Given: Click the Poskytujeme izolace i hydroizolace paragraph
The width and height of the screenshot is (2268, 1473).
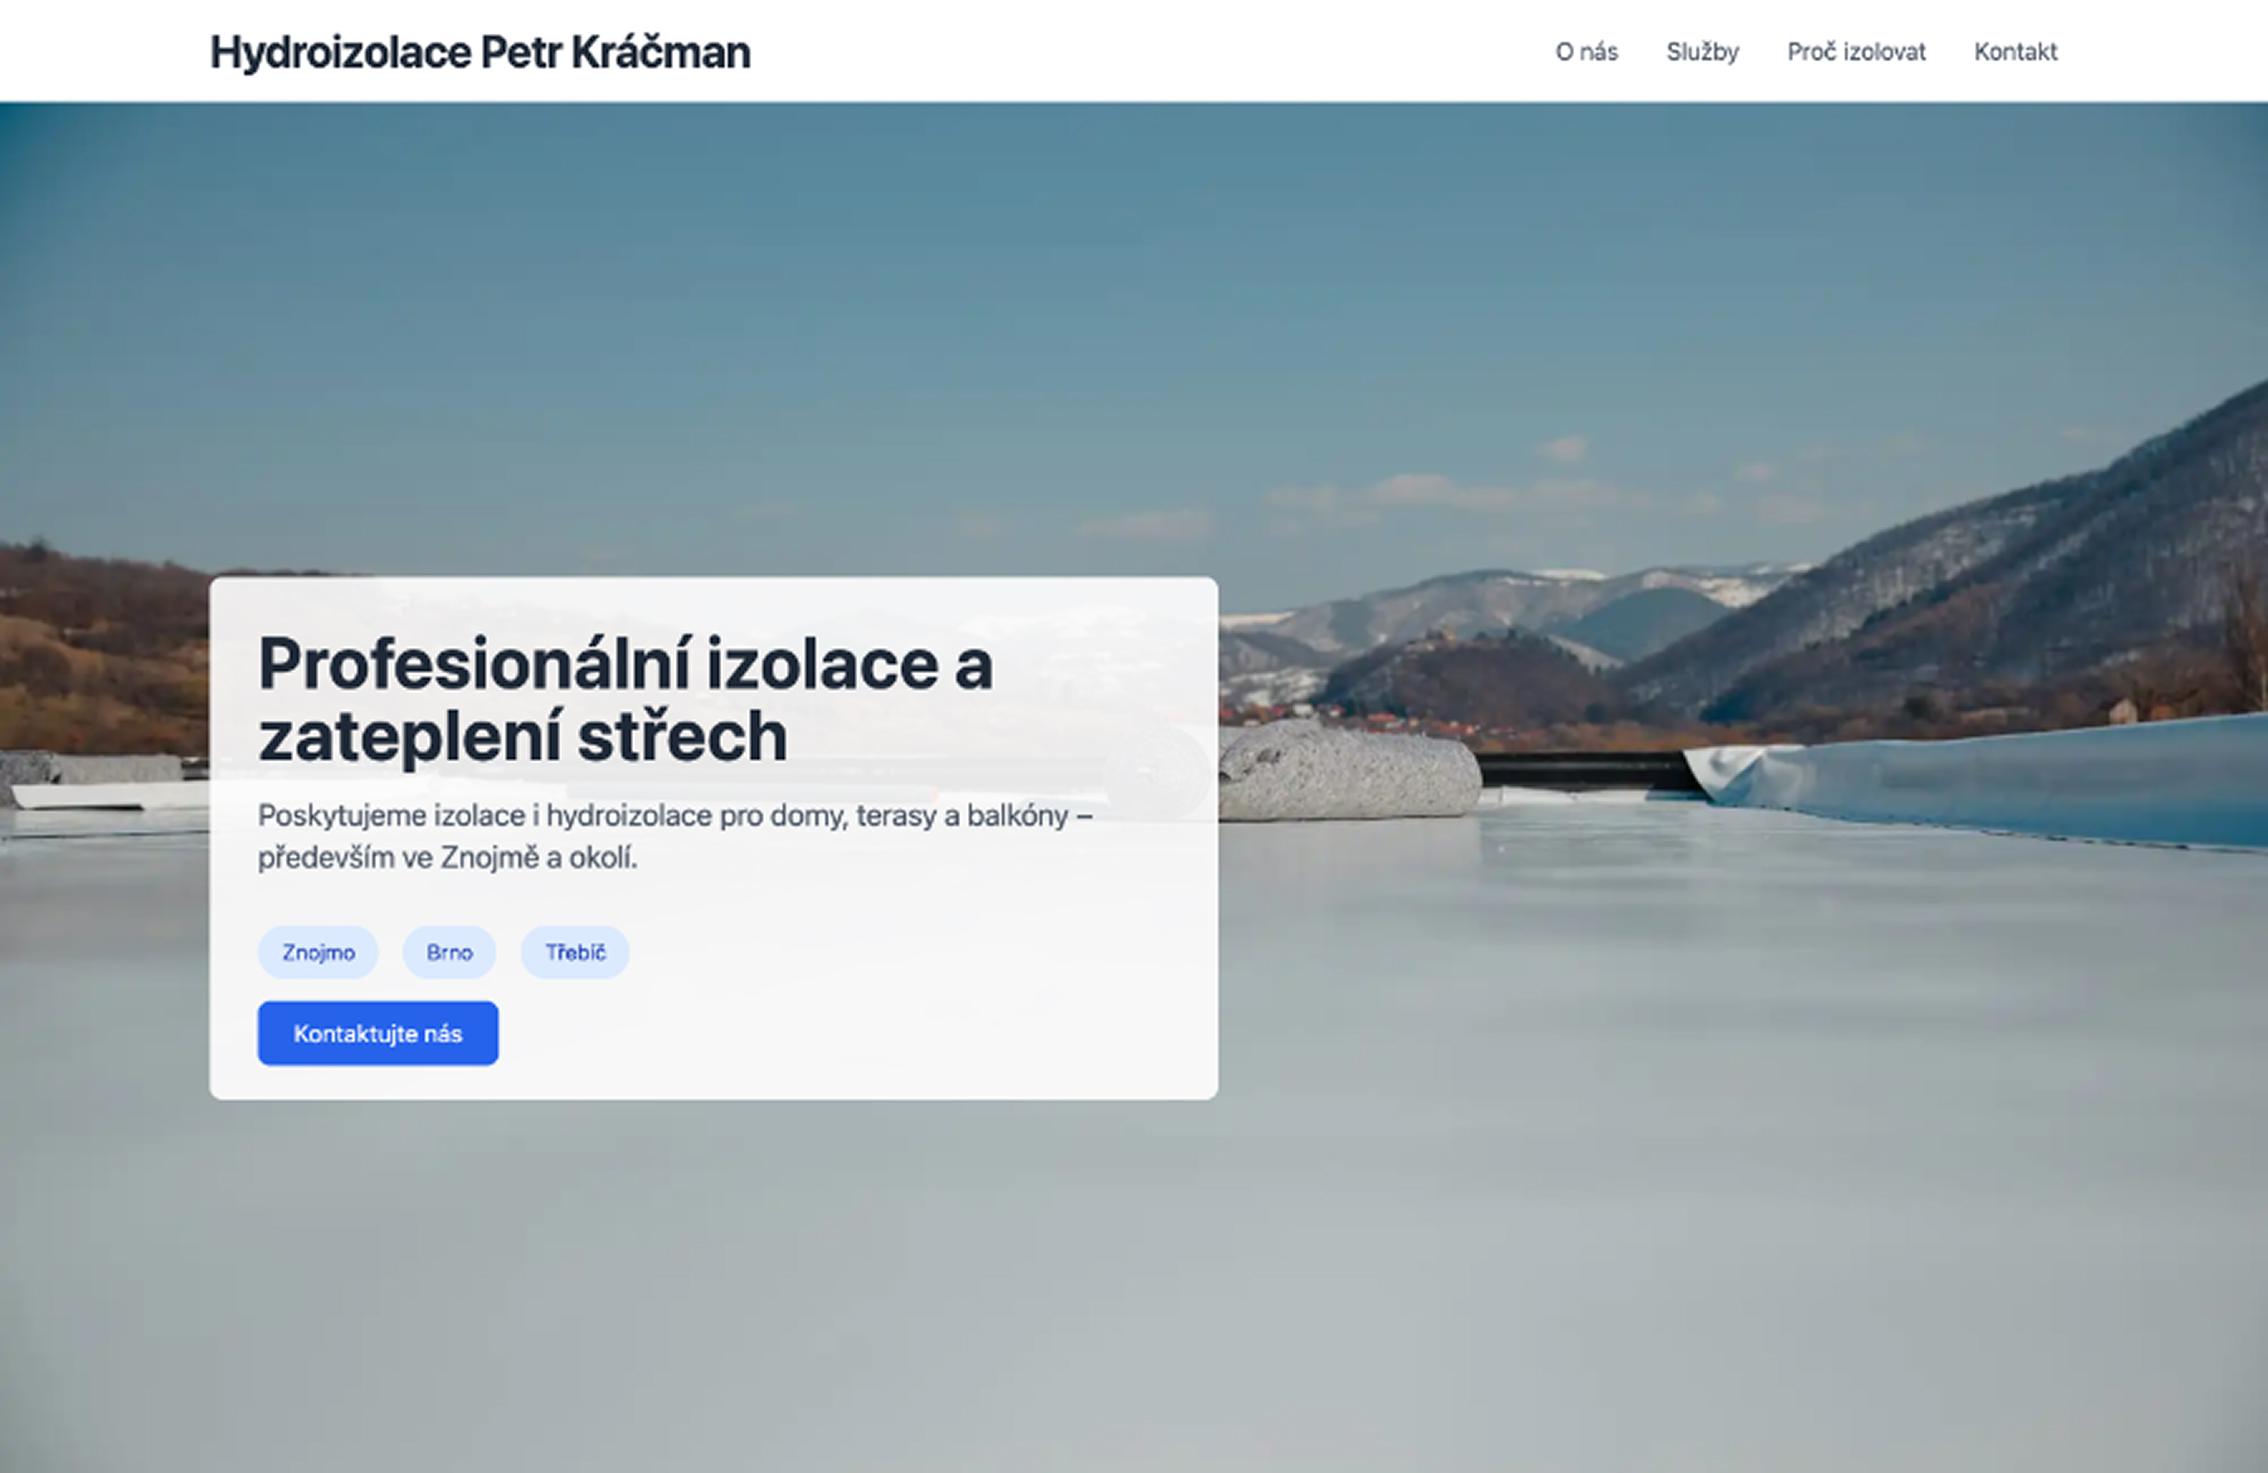Looking at the screenshot, I should click(675, 836).
